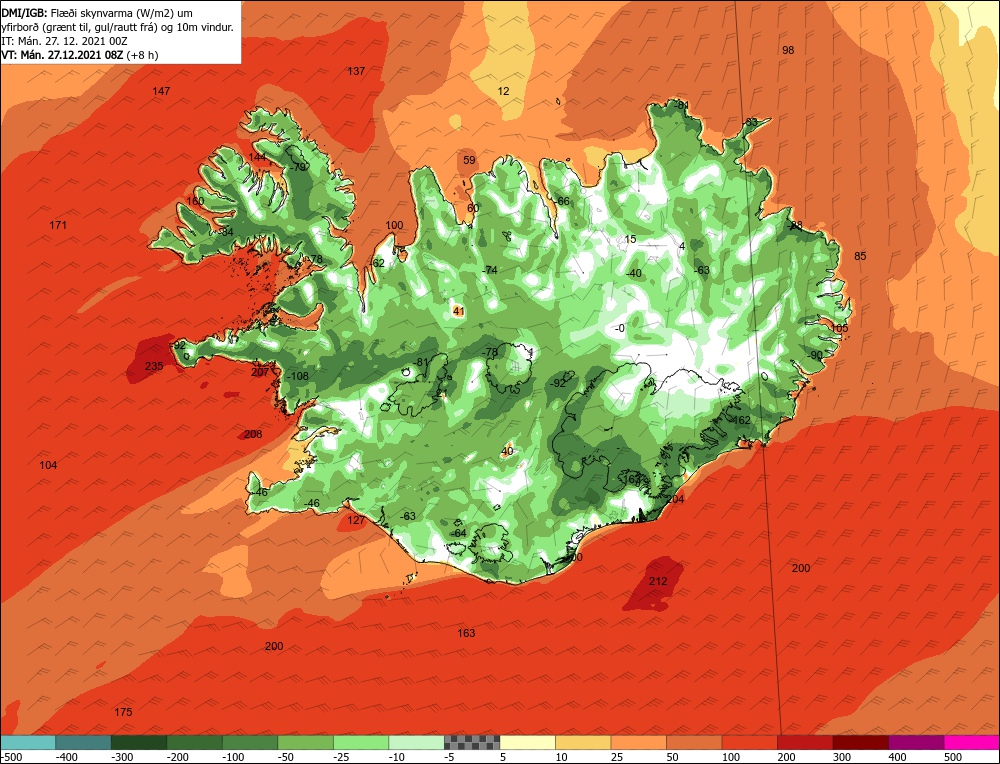The height and width of the screenshot is (764, 1000).
Task: Click the legend label 300
Action: coord(842,757)
